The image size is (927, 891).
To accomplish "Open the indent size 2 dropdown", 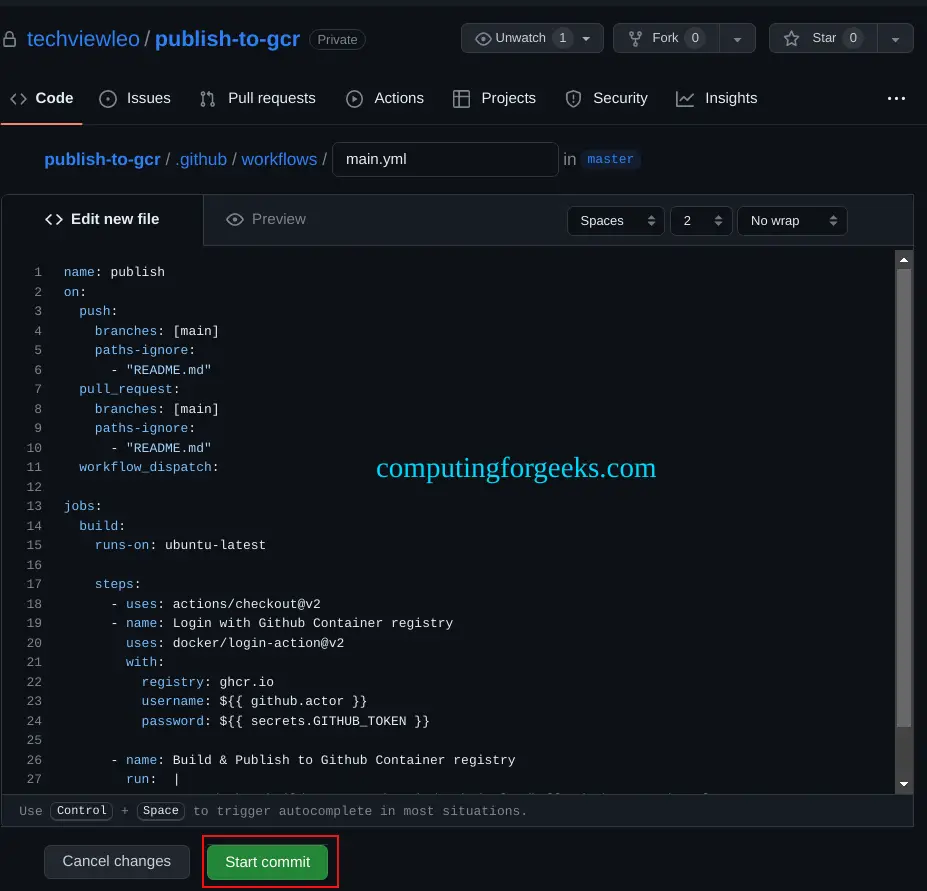I will tap(701, 221).
